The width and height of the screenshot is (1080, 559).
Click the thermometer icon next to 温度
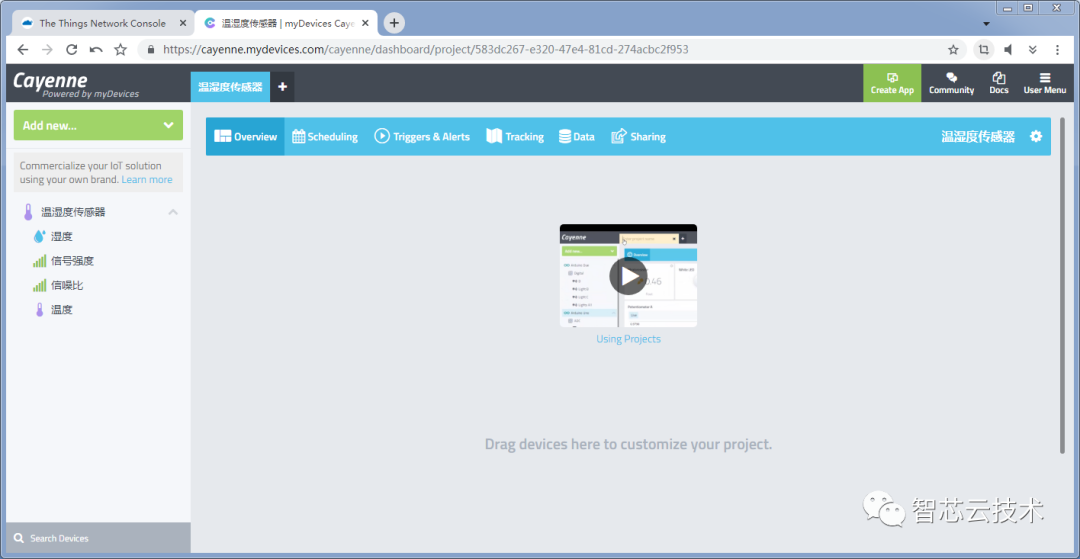(39, 310)
